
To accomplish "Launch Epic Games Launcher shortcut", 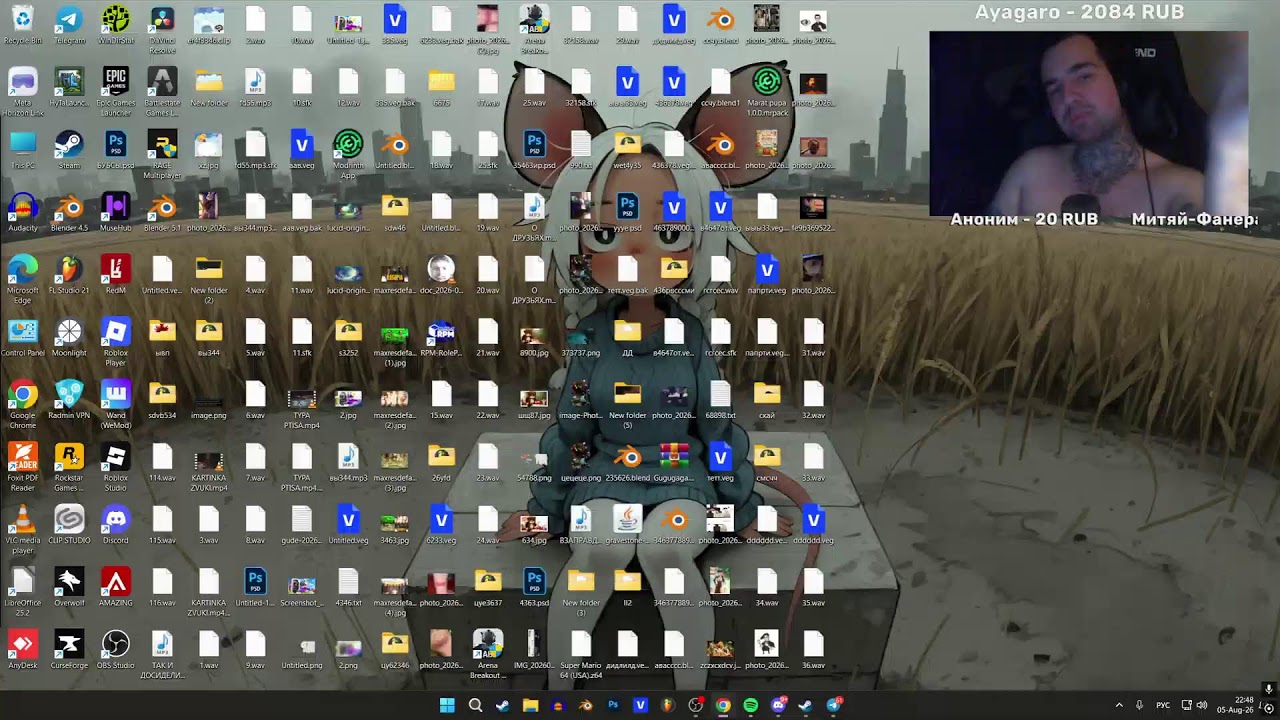I will [x=115, y=92].
